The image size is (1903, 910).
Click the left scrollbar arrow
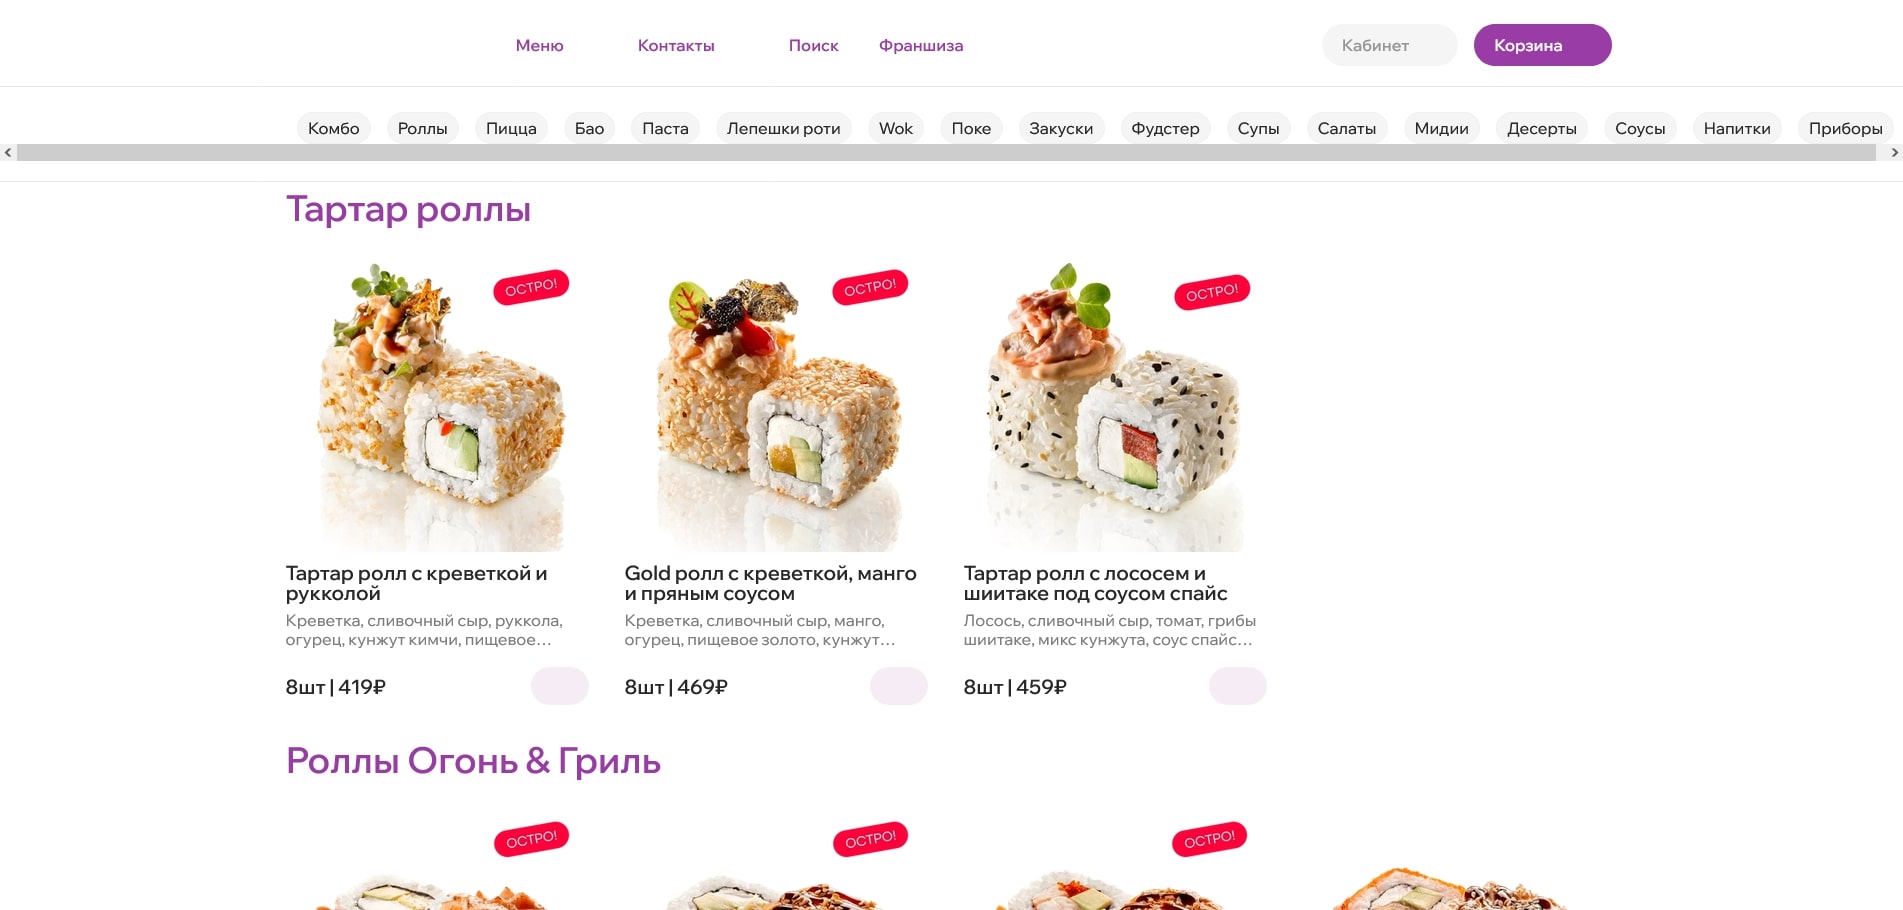pos(8,153)
